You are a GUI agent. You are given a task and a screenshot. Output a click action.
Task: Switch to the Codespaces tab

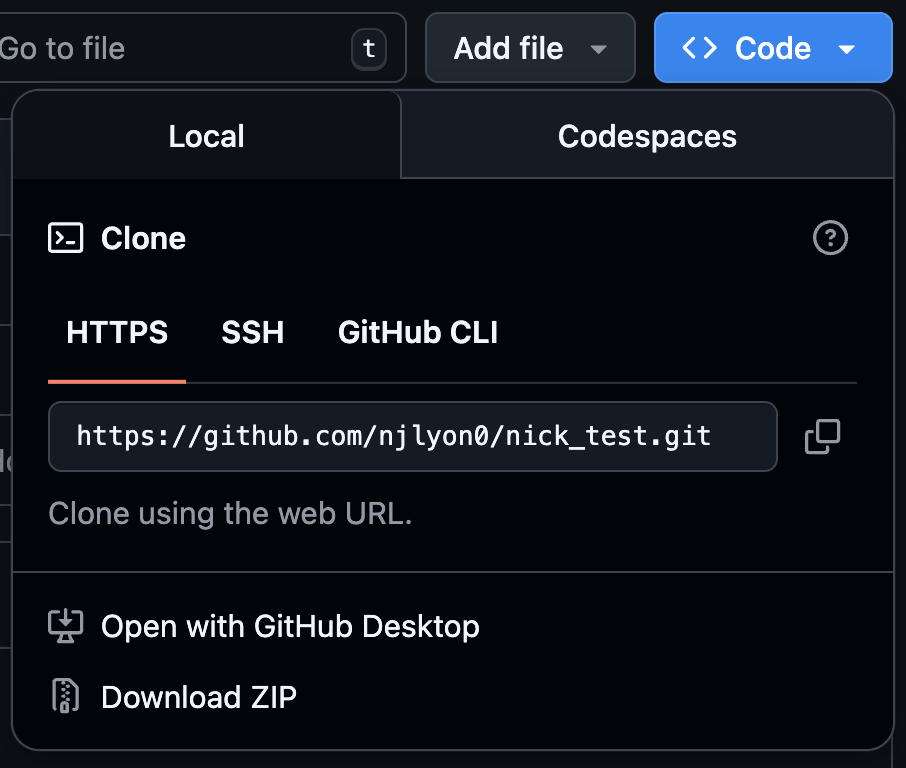[x=647, y=136]
